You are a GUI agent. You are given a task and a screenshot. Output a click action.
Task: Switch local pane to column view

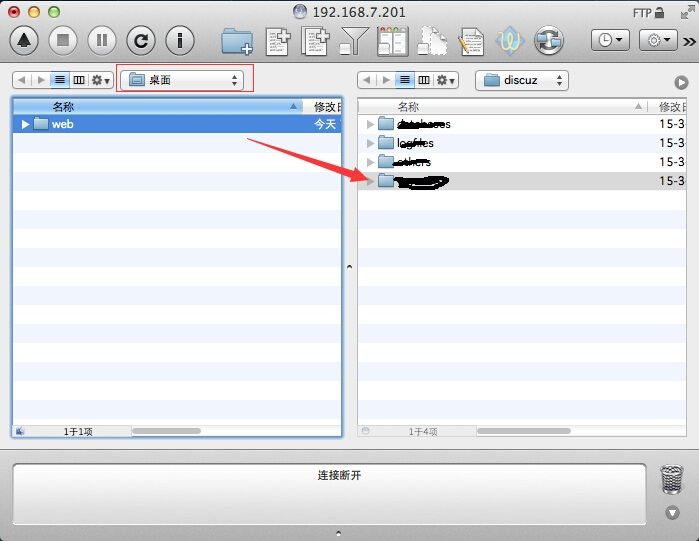(79, 80)
